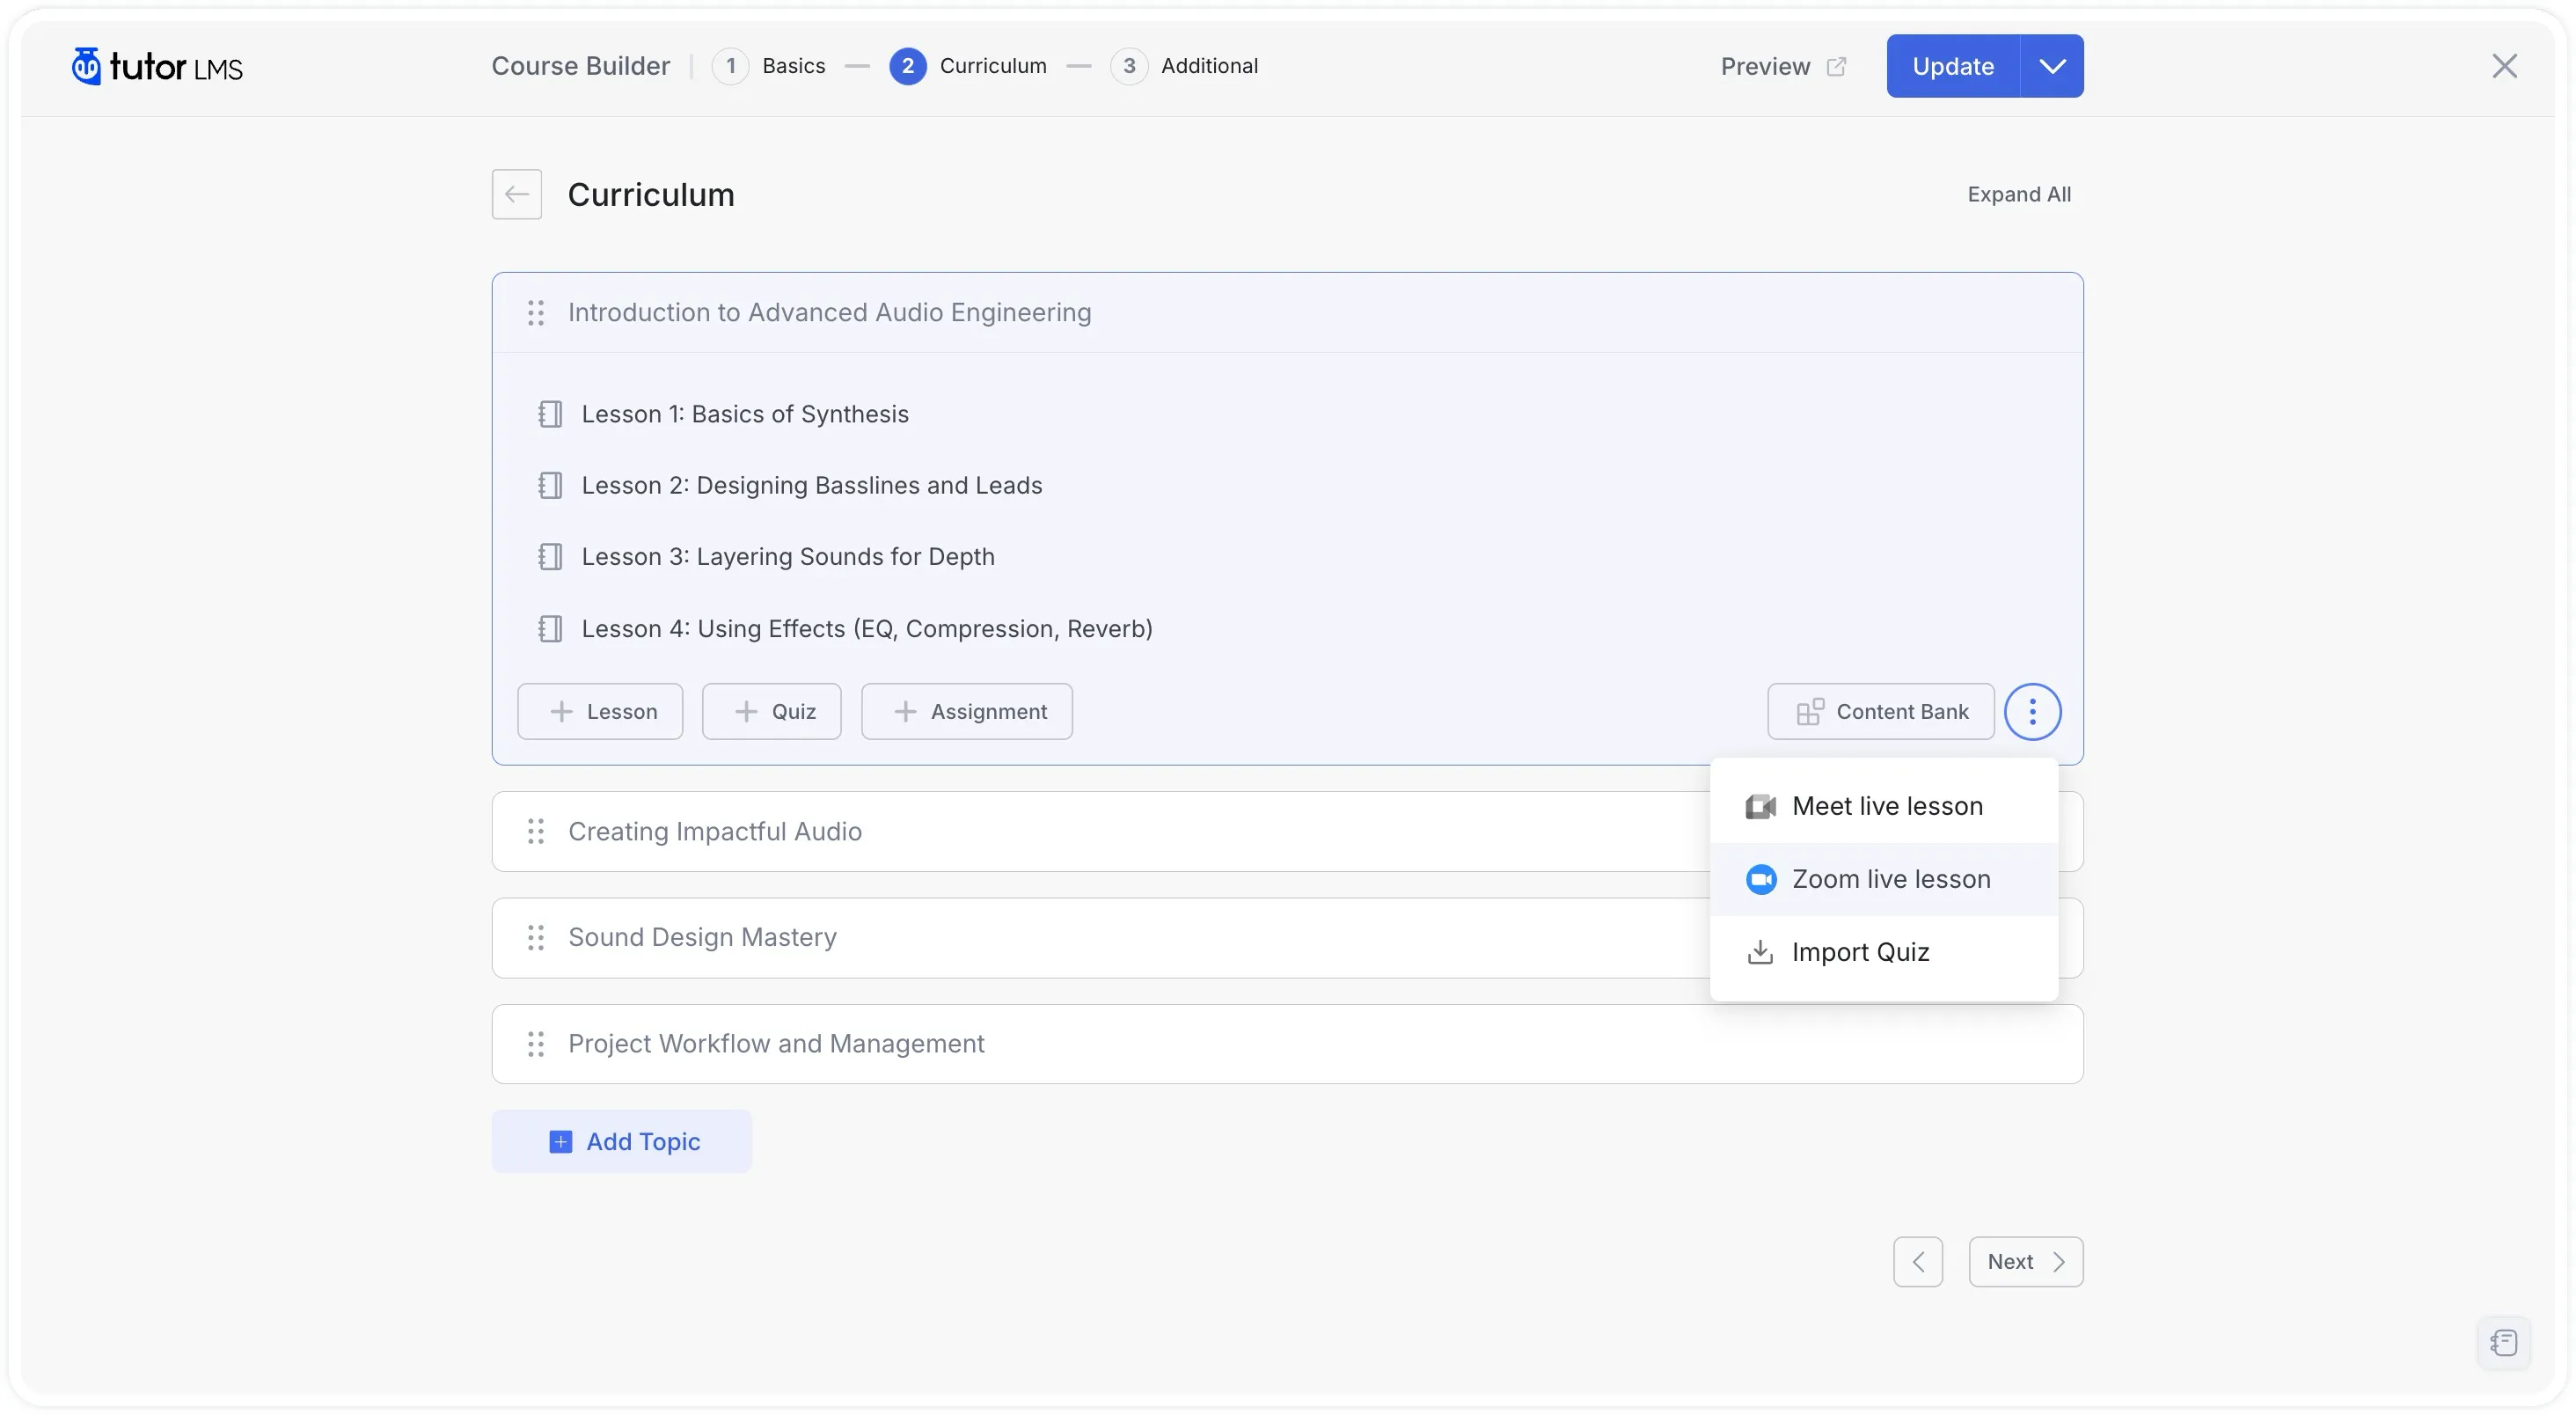
Task: Choose Meet live lesson from the menu
Action: [x=1884, y=806]
